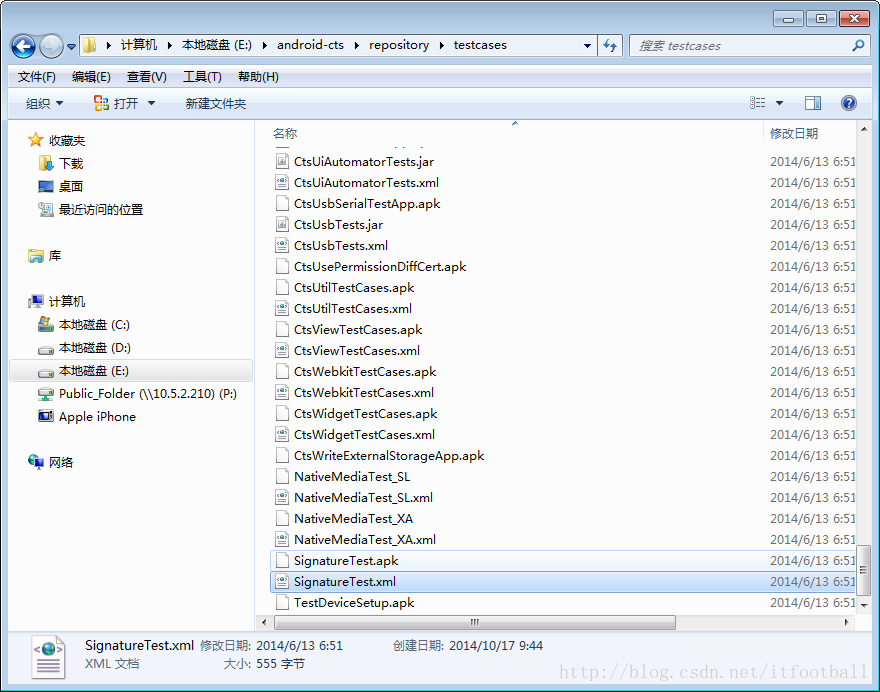The height and width of the screenshot is (692, 880).
Task: Select CtsUsbSerialTestApp.apk file icon
Action: [x=282, y=203]
